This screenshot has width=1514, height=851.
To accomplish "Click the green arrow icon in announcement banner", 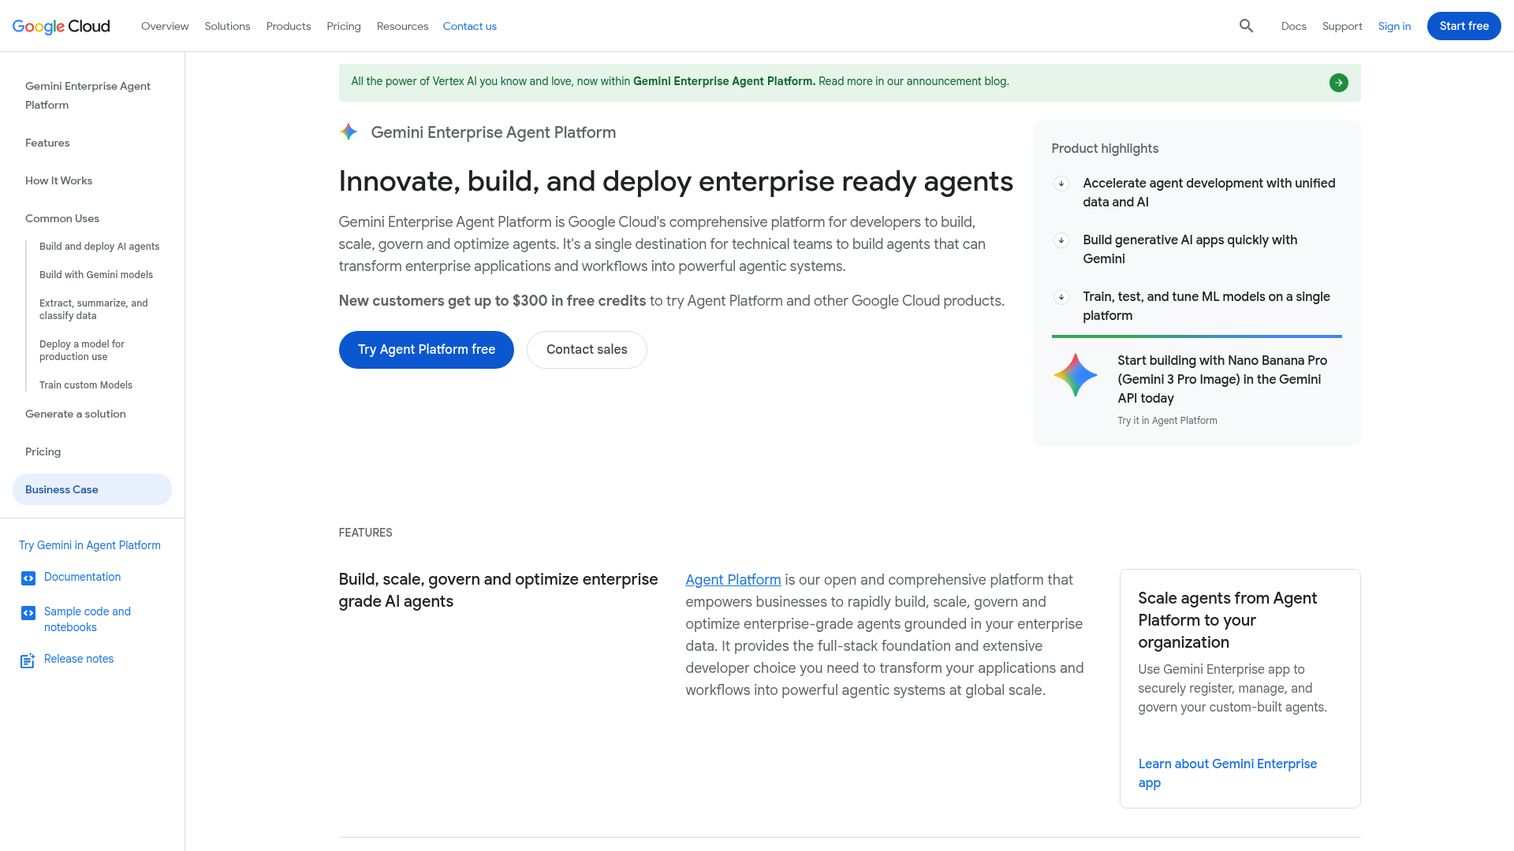I will click(1338, 83).
